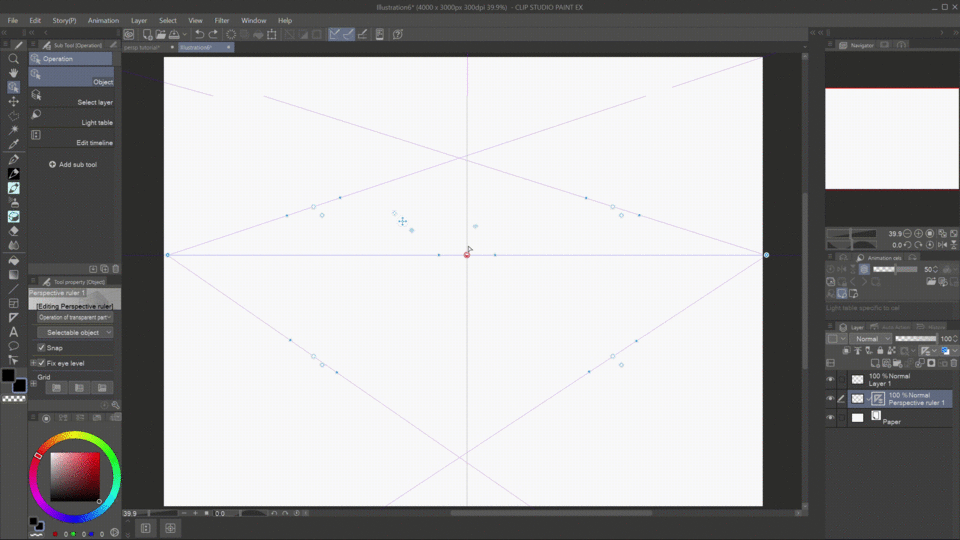Click the New raster layer icon
The image size is (960, 540).
click(x=875, y=363)
